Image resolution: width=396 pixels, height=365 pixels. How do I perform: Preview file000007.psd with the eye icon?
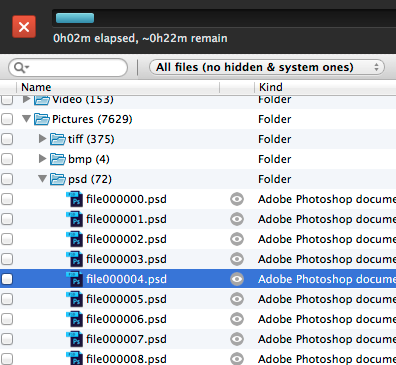click(237, 339)
